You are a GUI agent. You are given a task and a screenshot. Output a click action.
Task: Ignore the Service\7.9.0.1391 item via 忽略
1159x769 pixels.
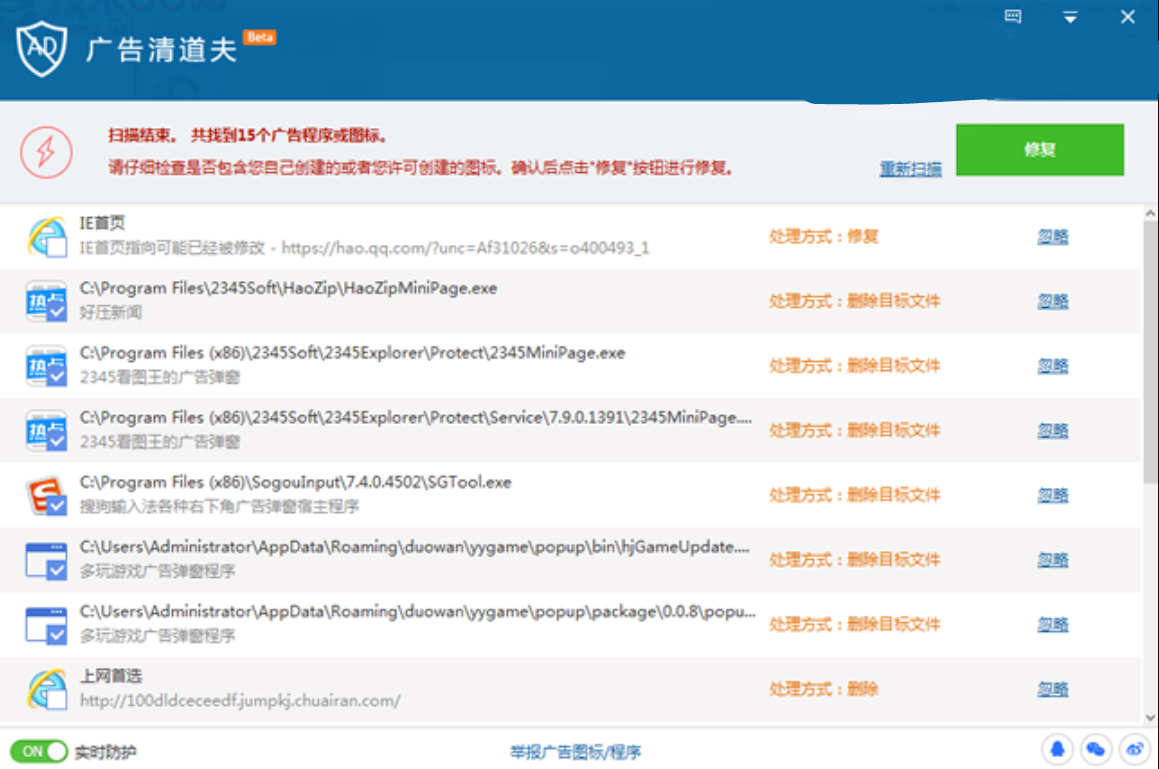click(x=1053, y=430)
